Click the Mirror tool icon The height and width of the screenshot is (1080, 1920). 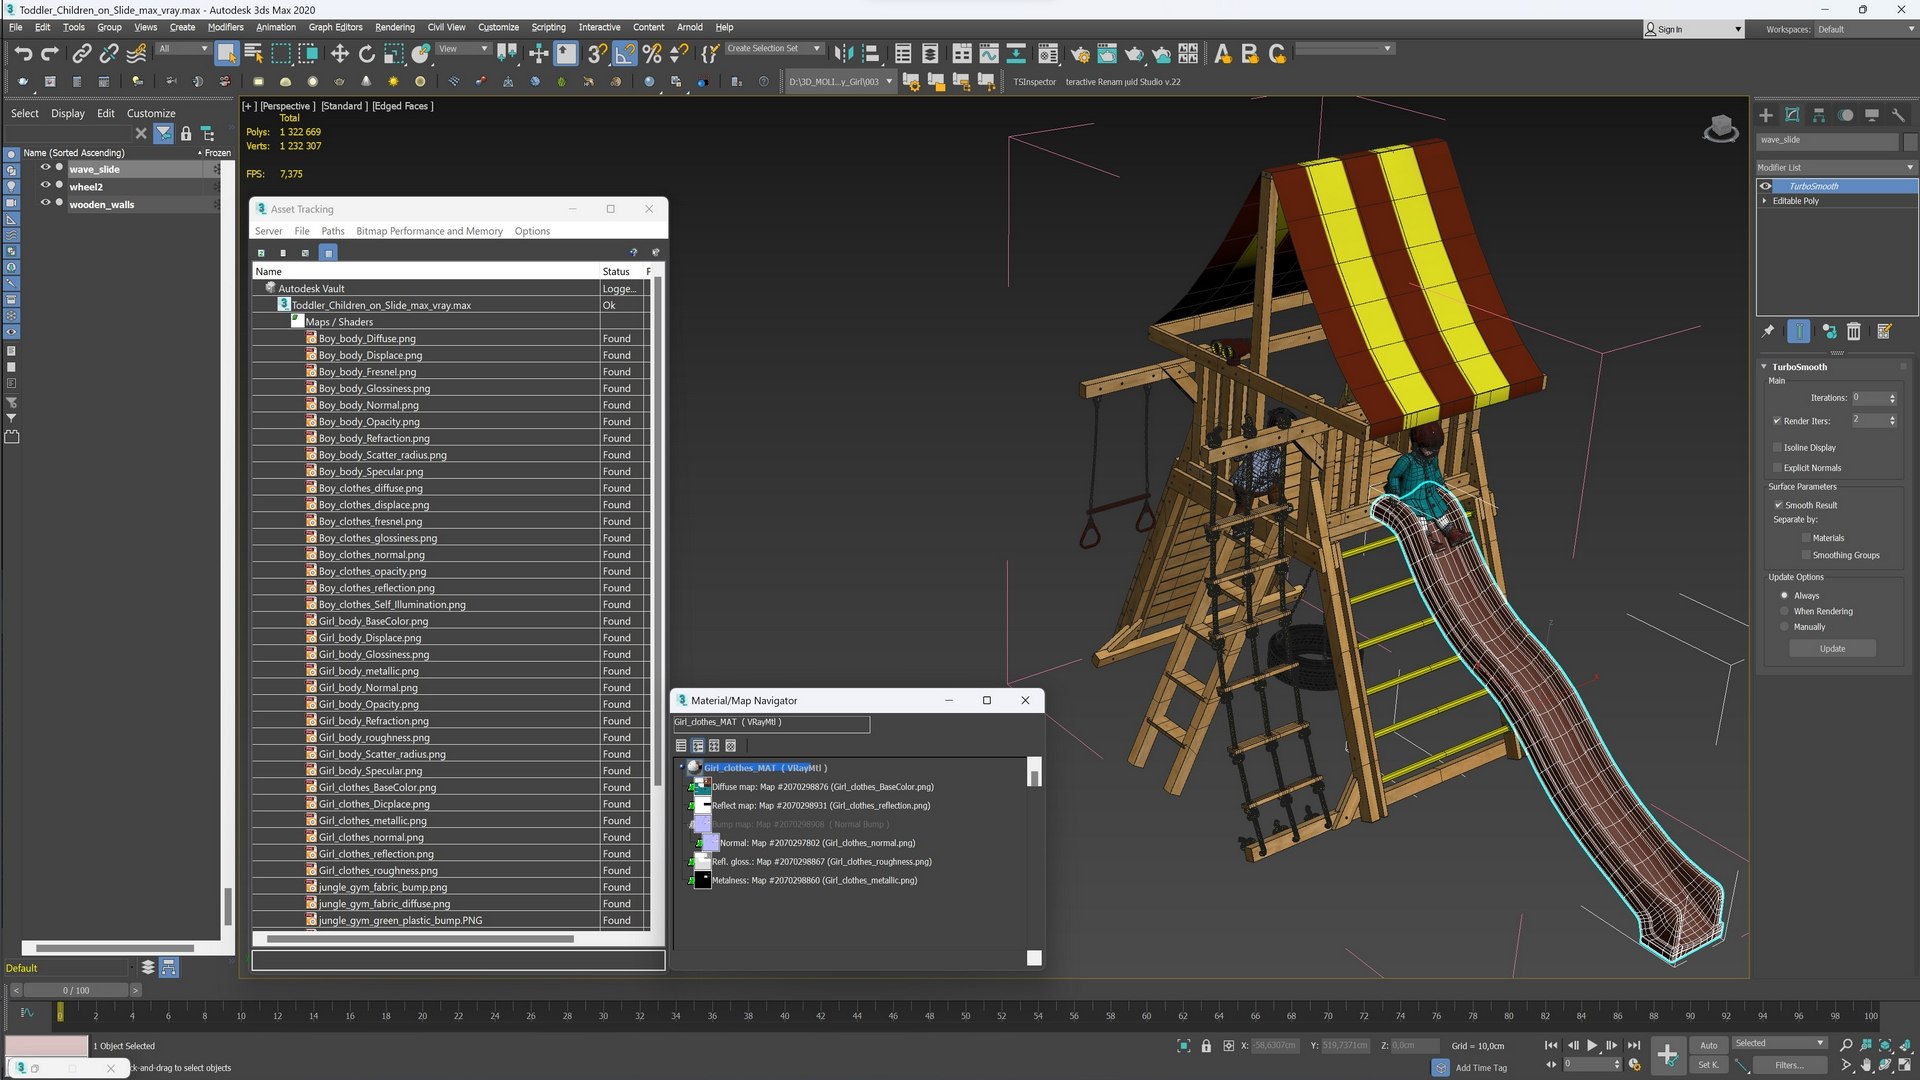pos(844,53)
